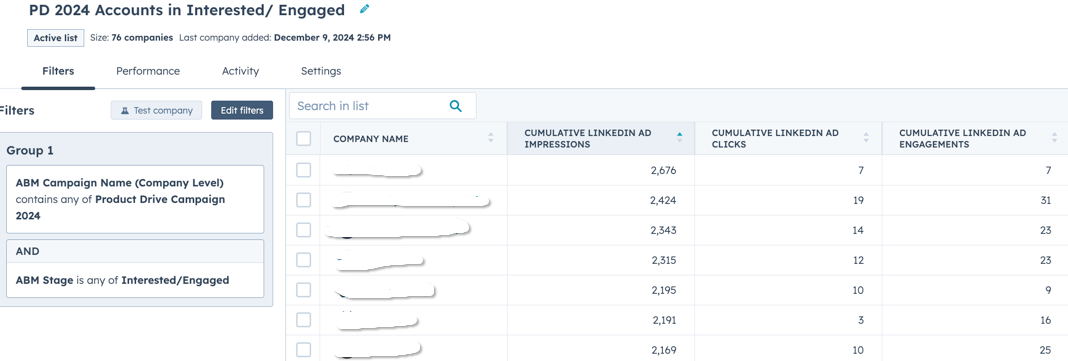Screen dimensions: 1068x361
Task: Click the clicks value 14
Action: [858, 230]
